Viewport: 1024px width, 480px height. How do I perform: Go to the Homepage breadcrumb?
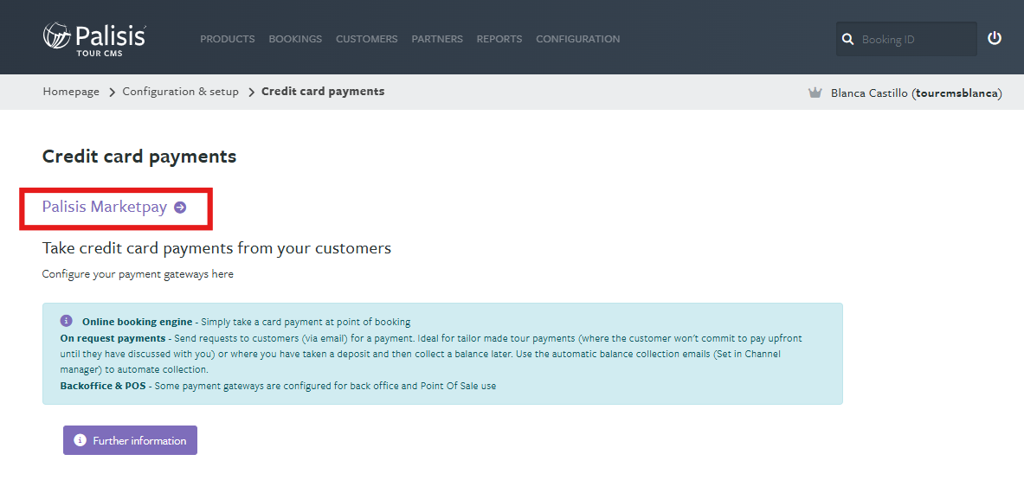coord(71,91)
